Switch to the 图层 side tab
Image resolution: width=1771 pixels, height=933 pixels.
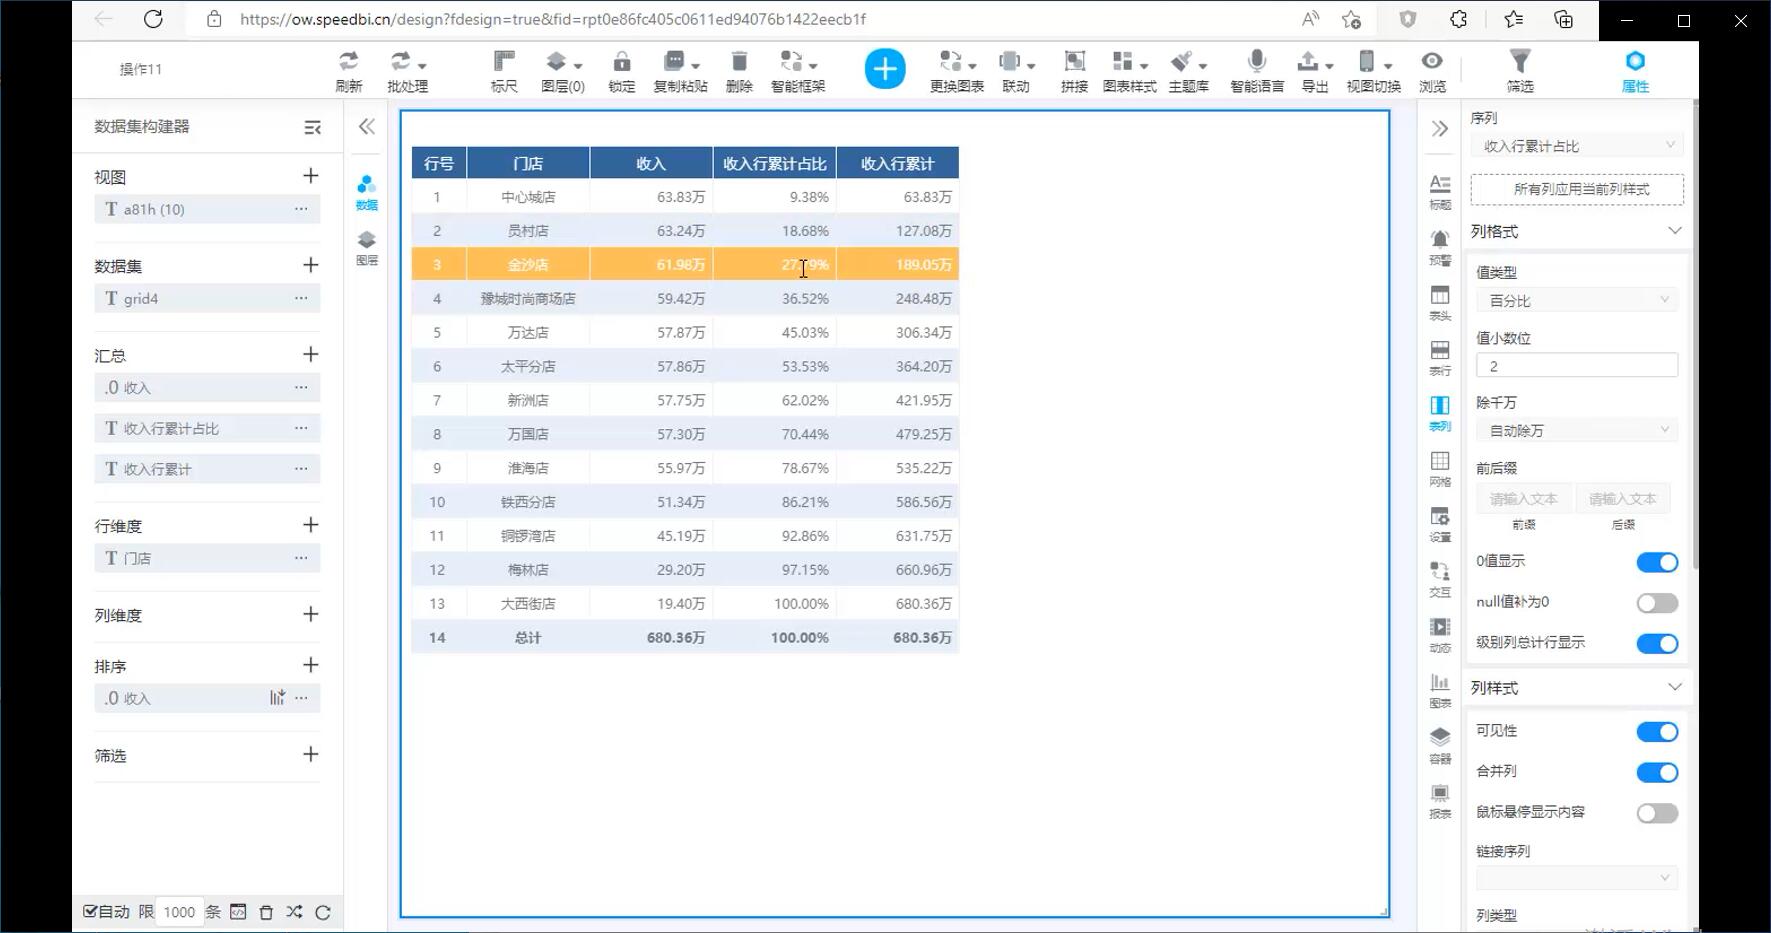click(367, 246)
